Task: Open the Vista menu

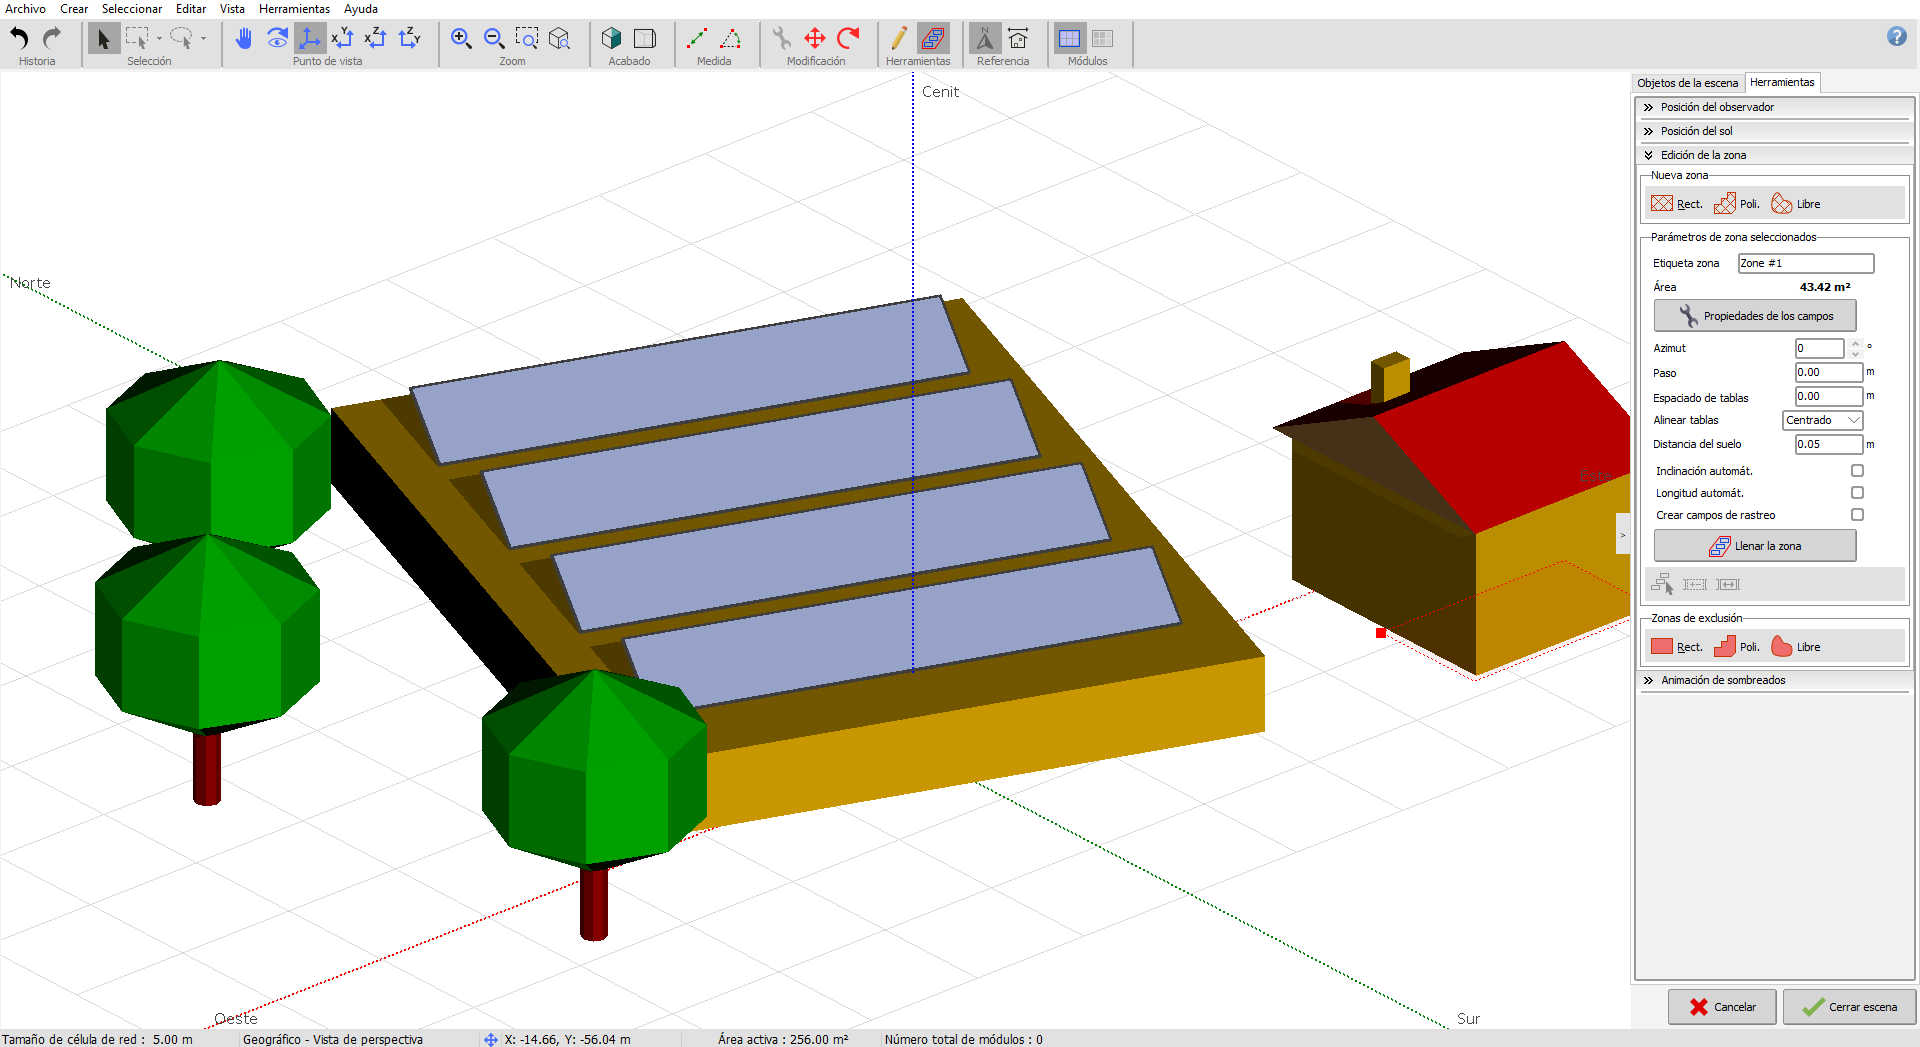Action: click(232, 9)
